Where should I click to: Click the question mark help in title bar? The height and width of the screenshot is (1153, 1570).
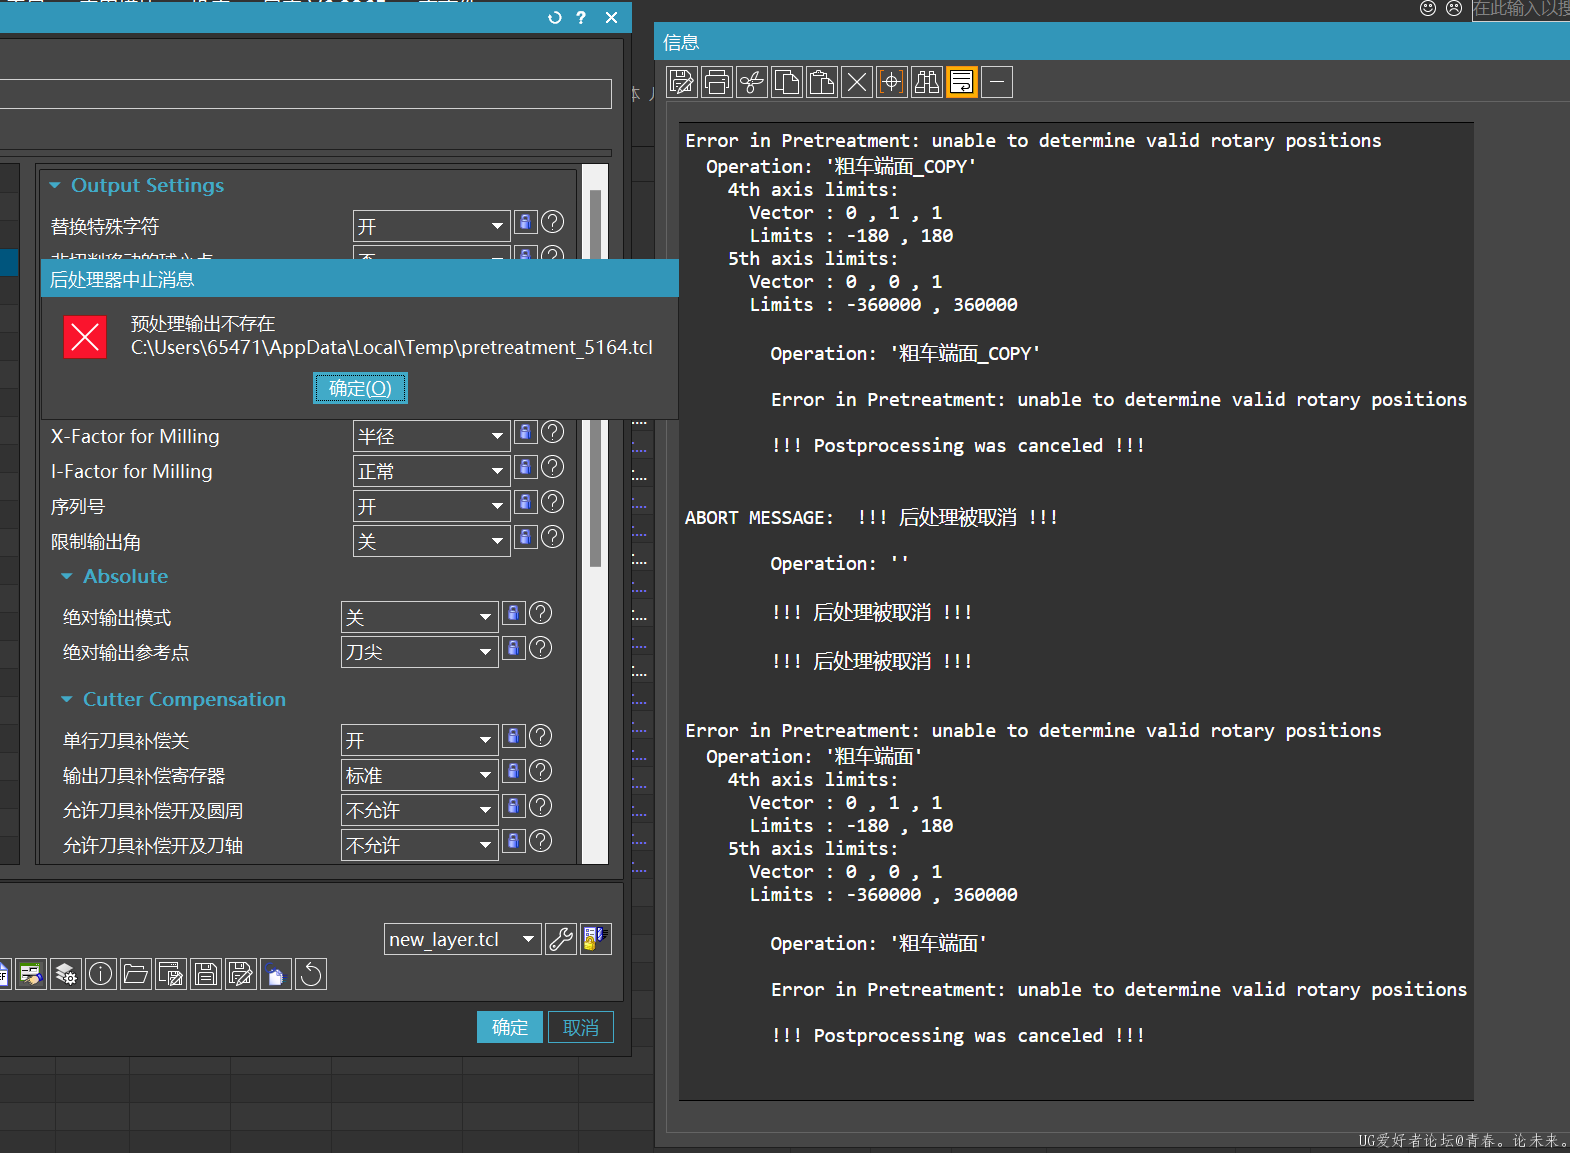coord(581,17)
